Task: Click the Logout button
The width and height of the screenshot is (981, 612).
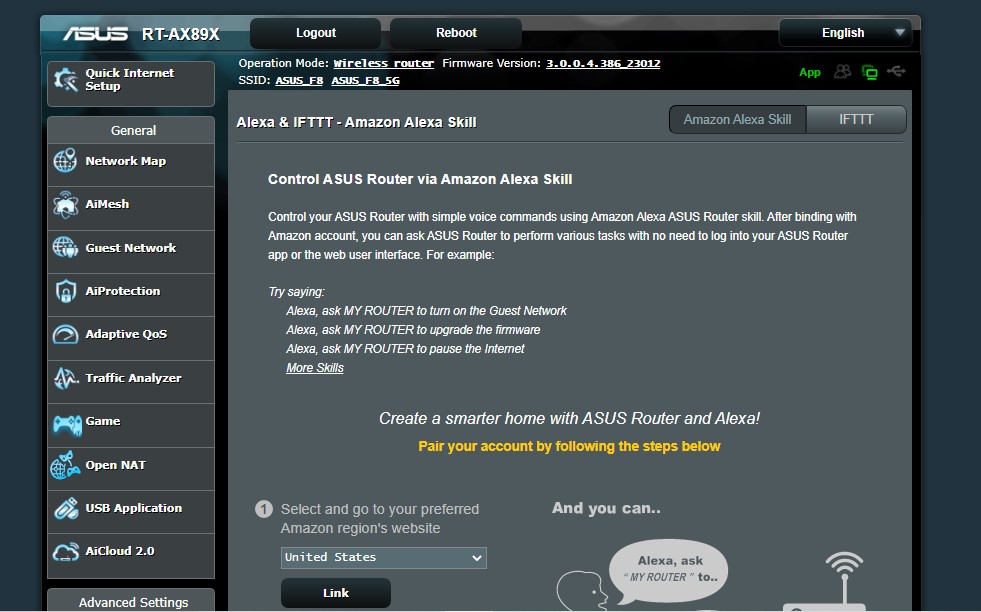Action: [315, 33]
